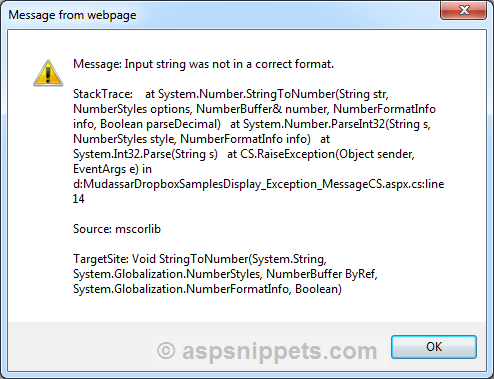Click the line number 14 text
This screenshot has width=494, height=379.
pyautogui.click(x=79, y=199)
